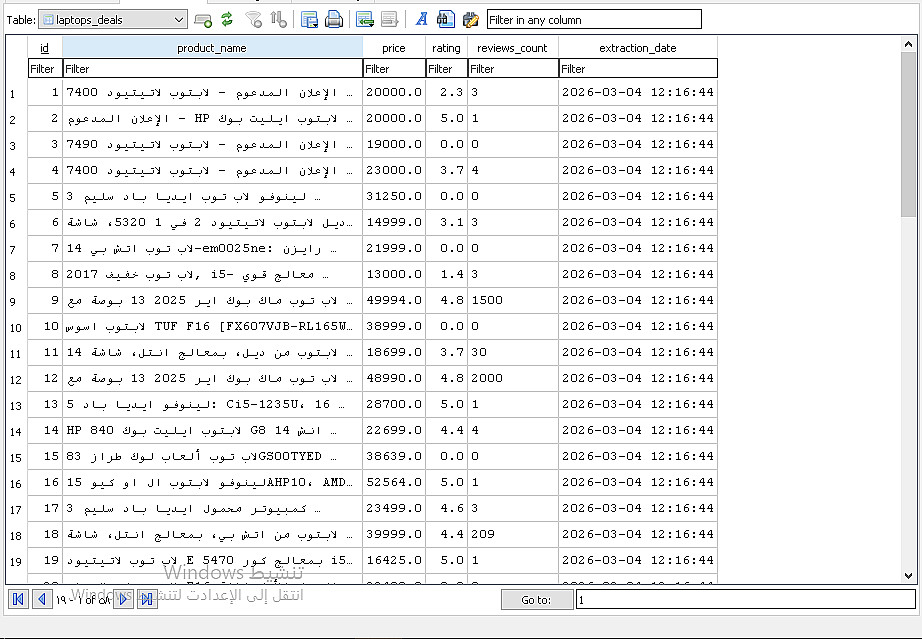Click the Filter field under reviews_count
922x639 pixels.
513,69
